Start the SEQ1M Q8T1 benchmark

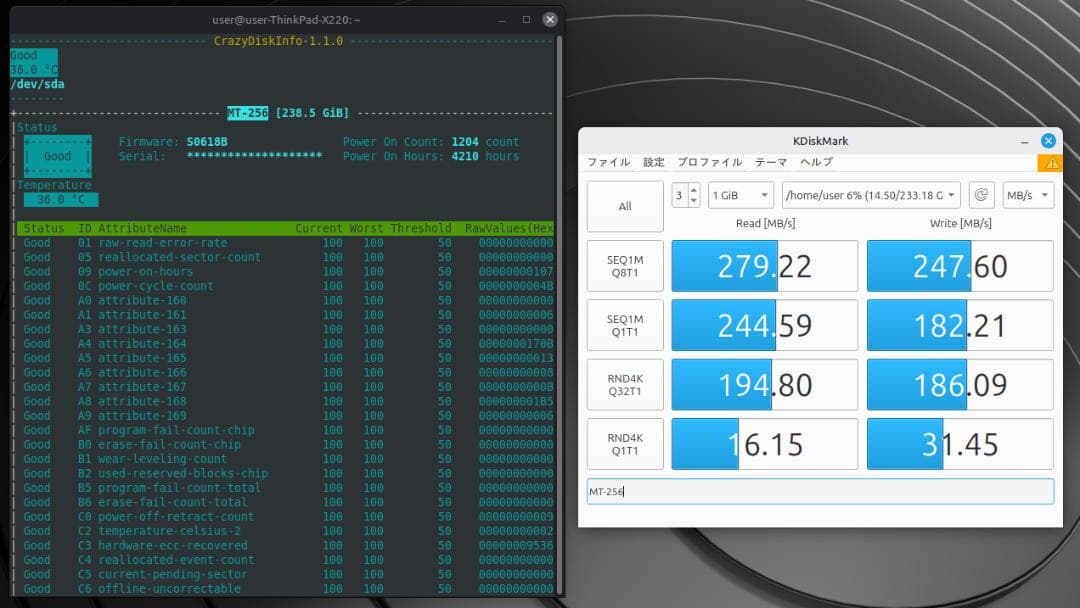(x=625, y=266)
